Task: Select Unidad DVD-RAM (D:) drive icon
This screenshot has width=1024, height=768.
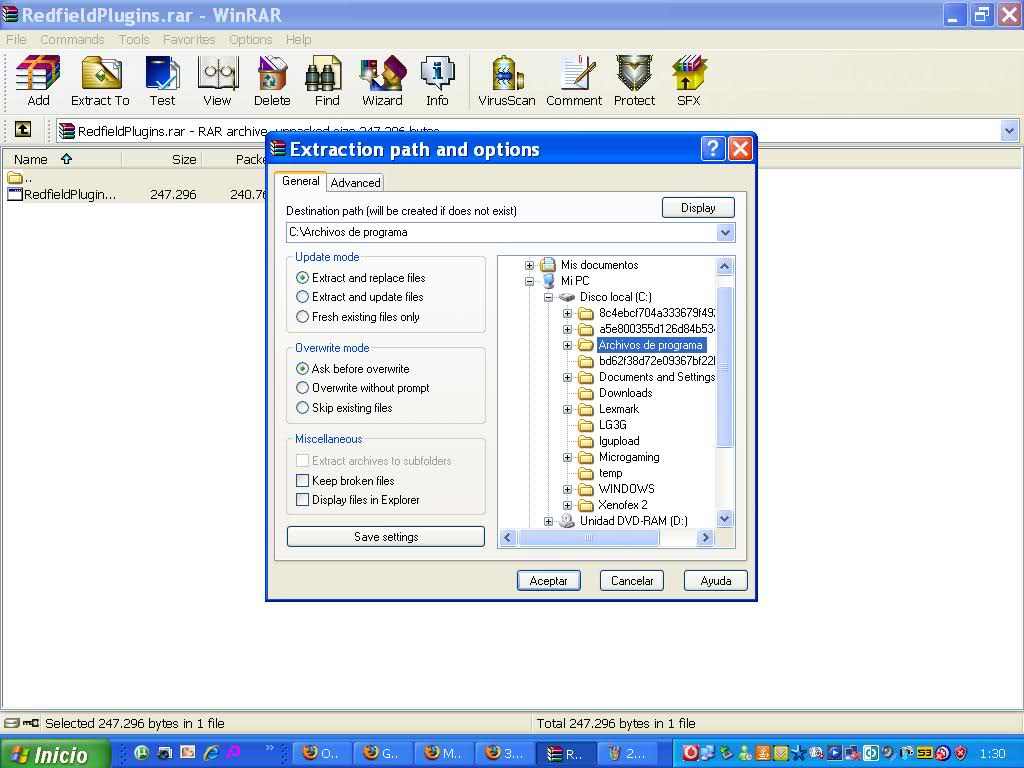Action: pyautogui.click(x=567, y=520)
